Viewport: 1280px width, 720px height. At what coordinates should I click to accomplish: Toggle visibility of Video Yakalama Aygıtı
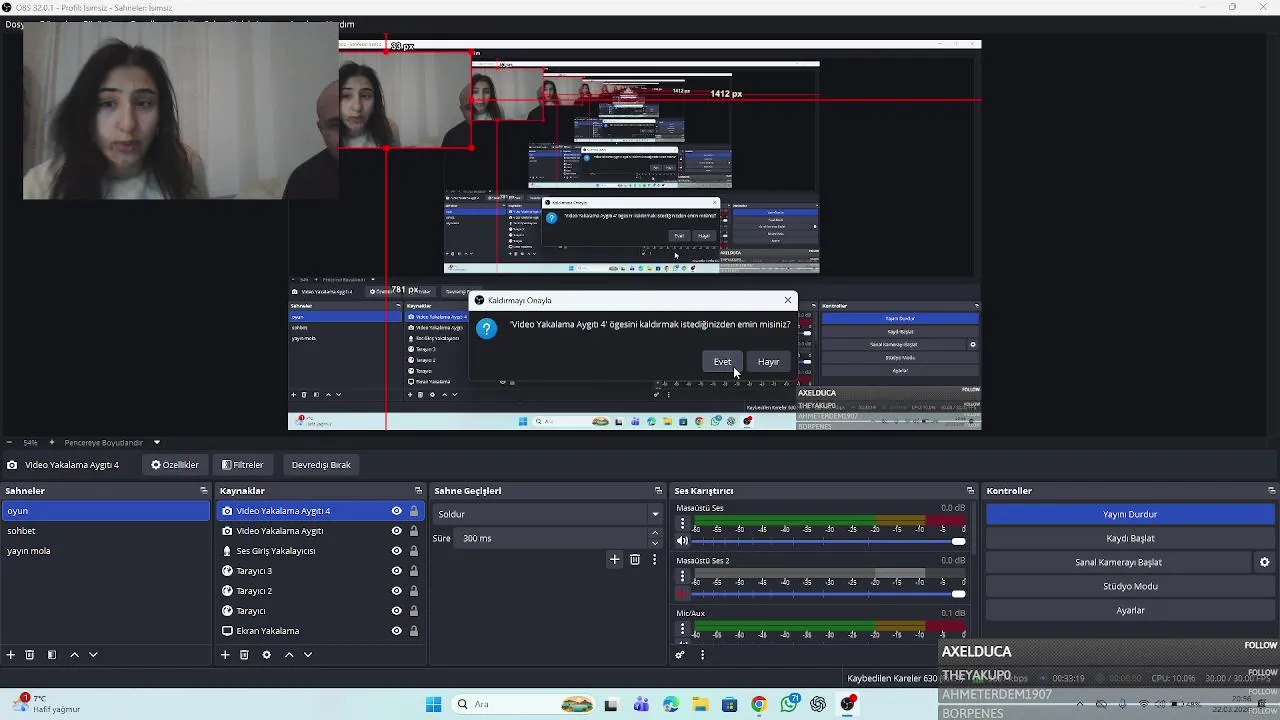pos(396,531)
